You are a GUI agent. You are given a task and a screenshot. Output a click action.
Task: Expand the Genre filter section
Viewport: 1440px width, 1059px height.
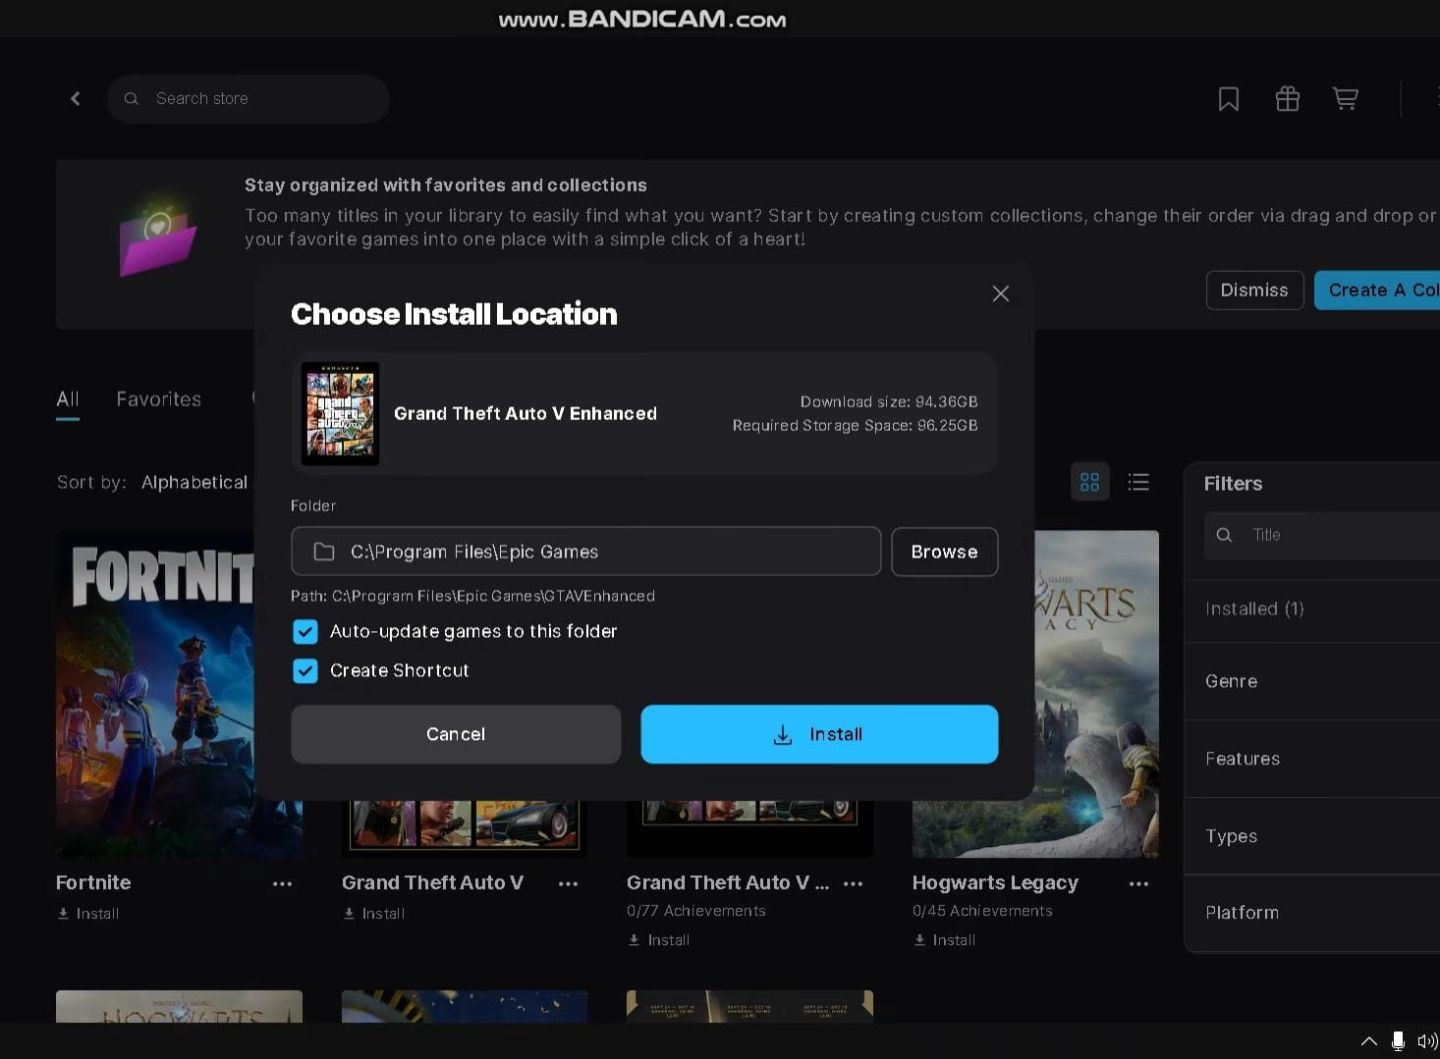tap(1312, 681)
